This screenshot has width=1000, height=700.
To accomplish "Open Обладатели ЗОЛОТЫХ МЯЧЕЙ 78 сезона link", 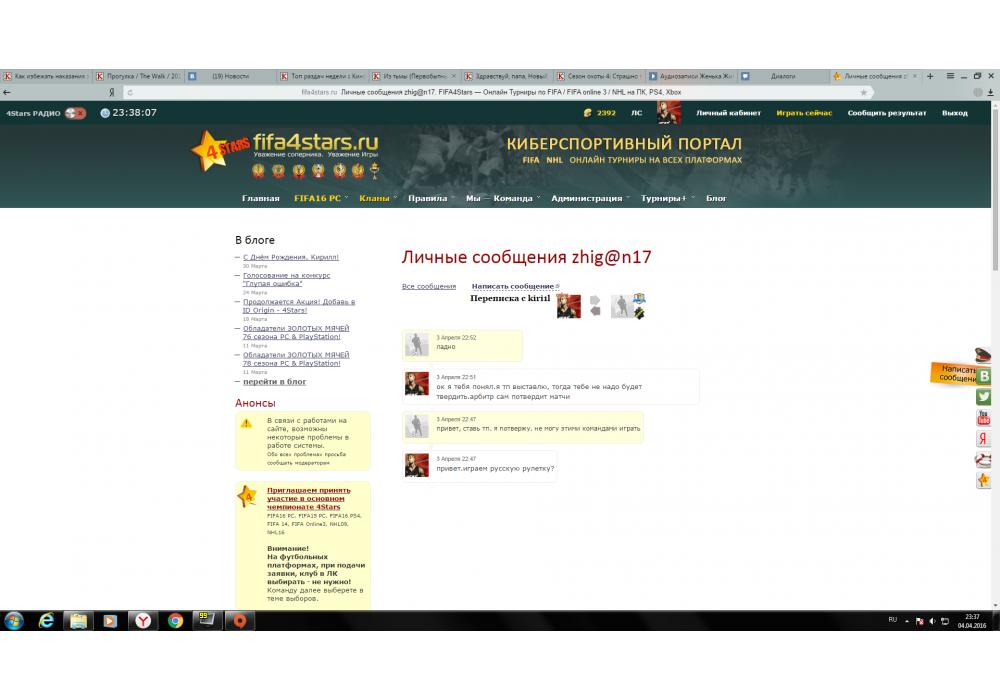I will coord(296,359).
